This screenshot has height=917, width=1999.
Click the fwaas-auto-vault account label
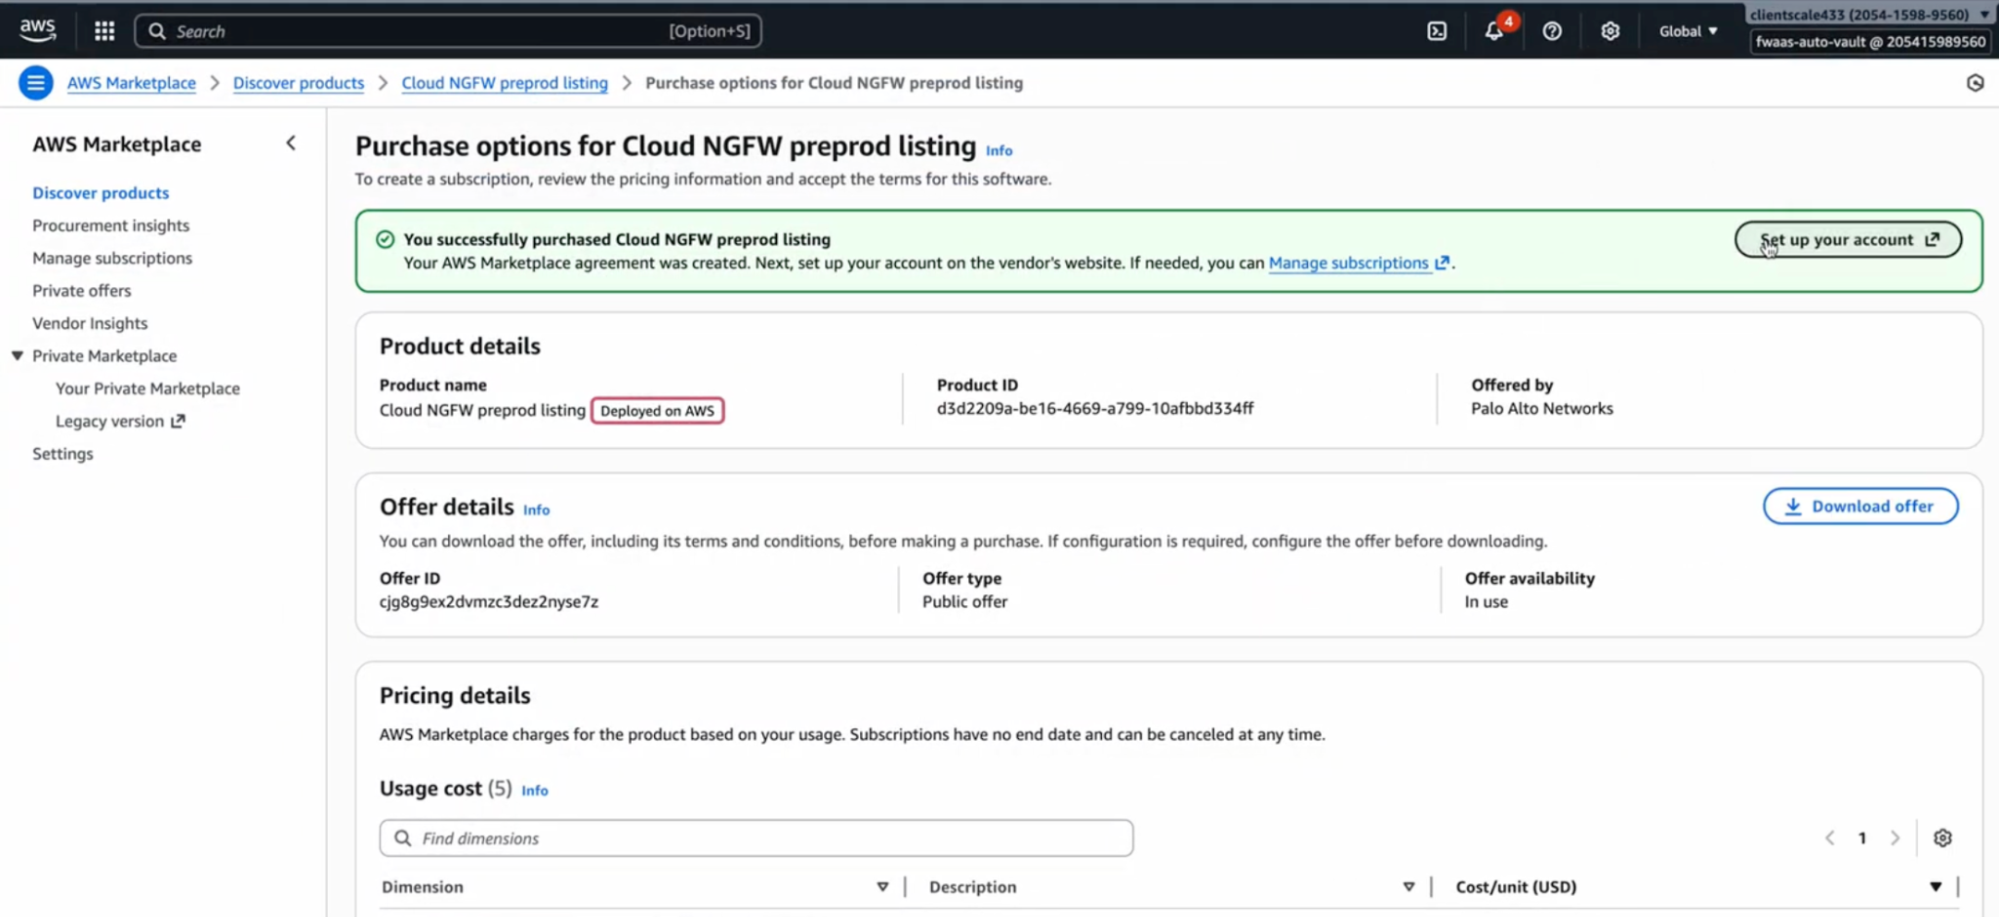pos(1870,42)
